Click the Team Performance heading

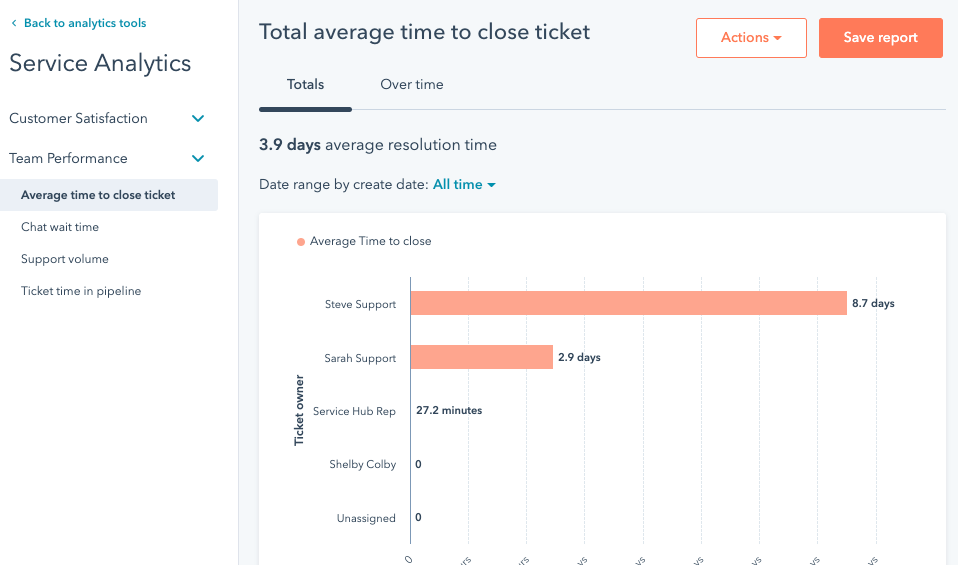point(68,159)
